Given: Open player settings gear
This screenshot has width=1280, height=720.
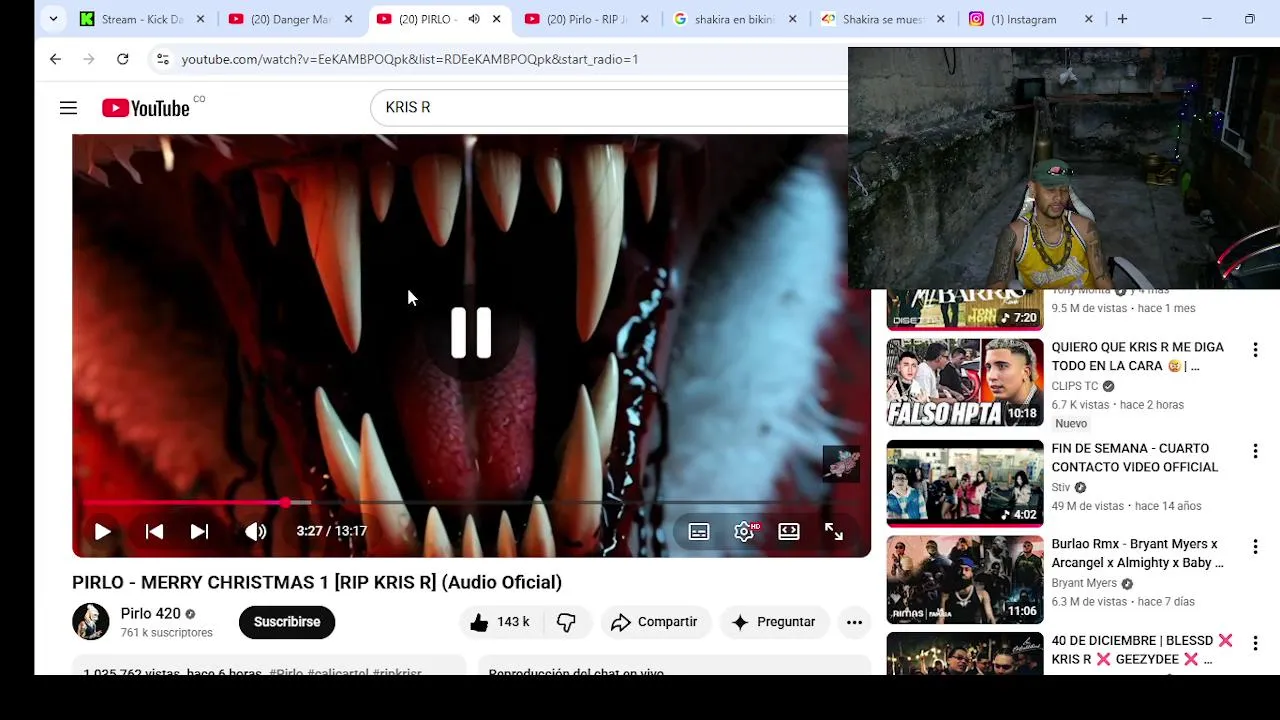Looking at the screenshot, I should click(x=744, y=531).
